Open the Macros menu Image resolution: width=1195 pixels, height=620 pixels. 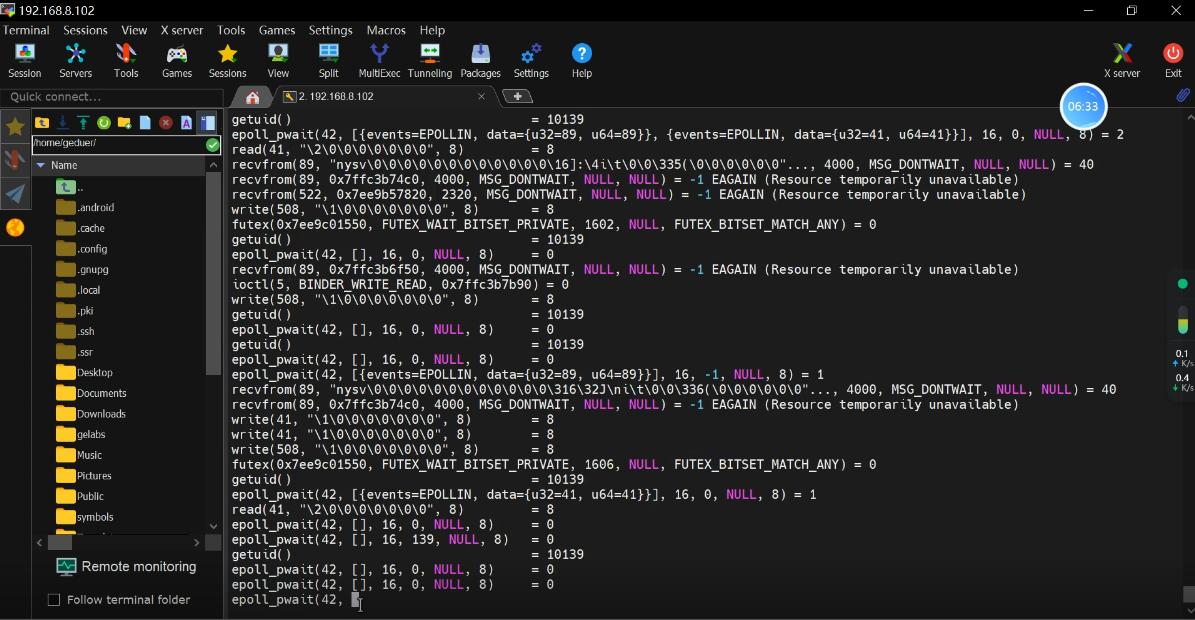click(x=386, y=30)
